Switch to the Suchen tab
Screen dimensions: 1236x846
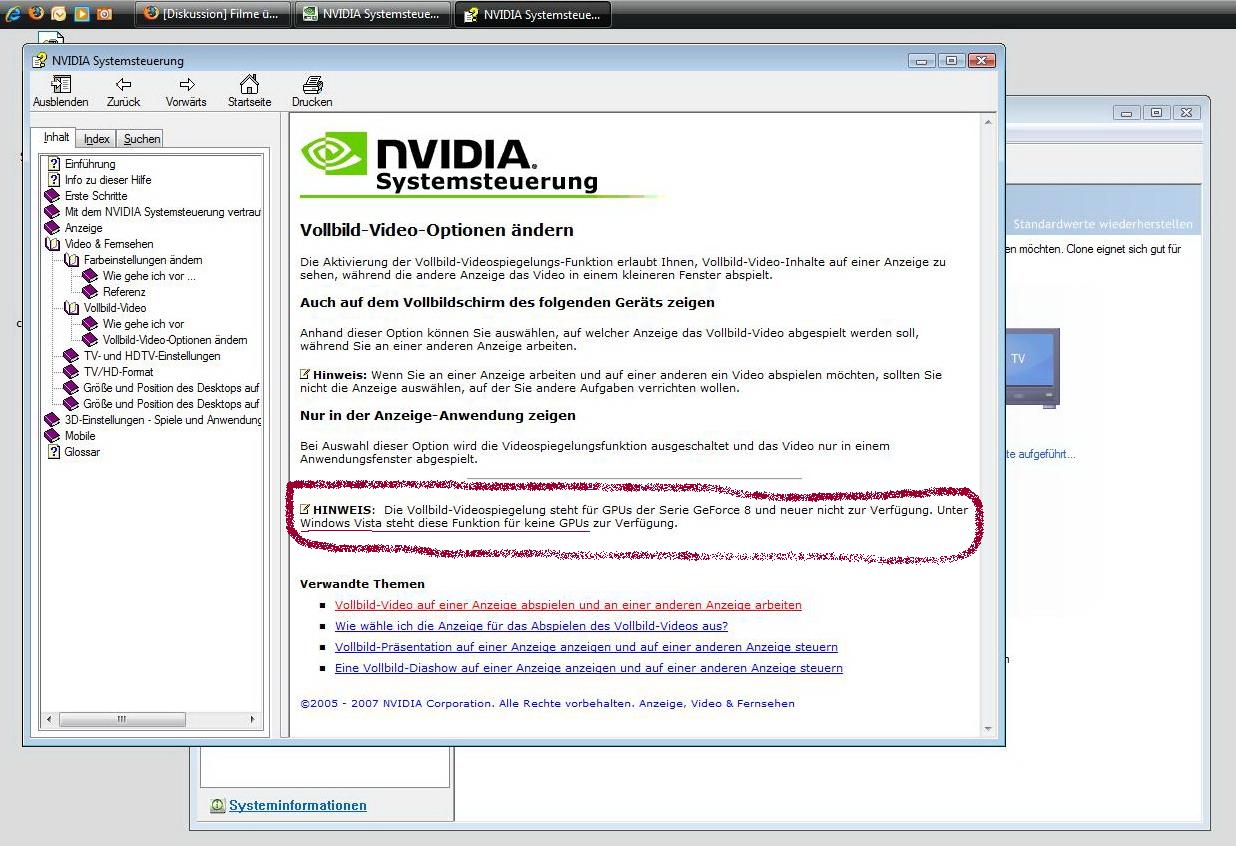pyautogui.click(x=142, y=139)
